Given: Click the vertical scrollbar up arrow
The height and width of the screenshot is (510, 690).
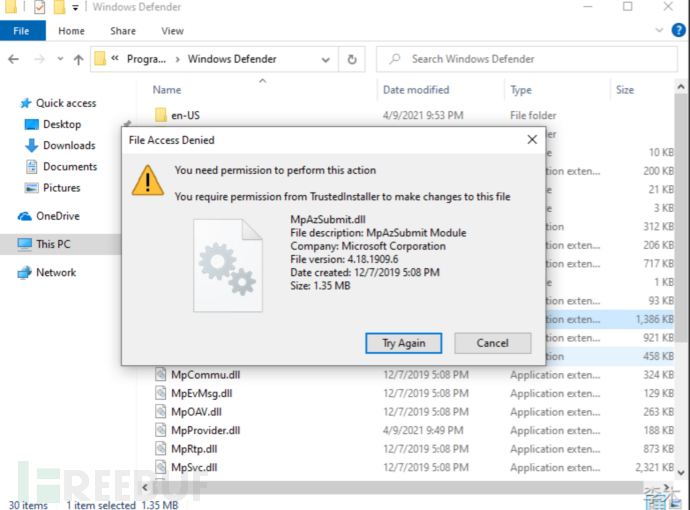Looking at the screenshot, I should tap(681, 87).
